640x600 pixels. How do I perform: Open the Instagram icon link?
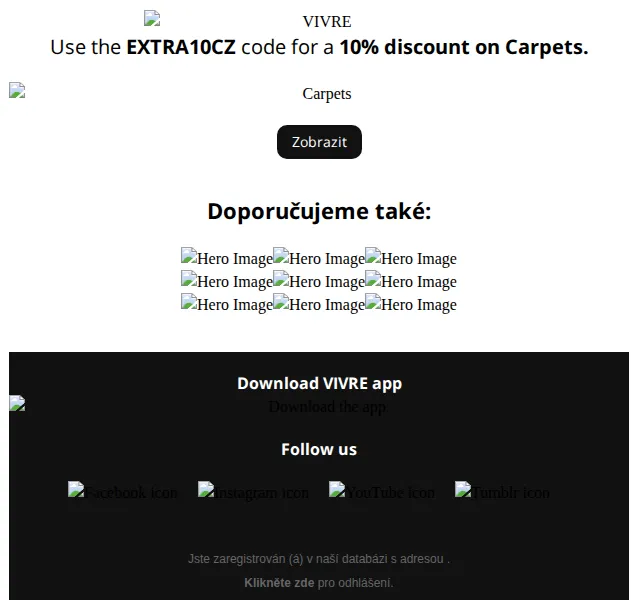click(x=253, y=492)
